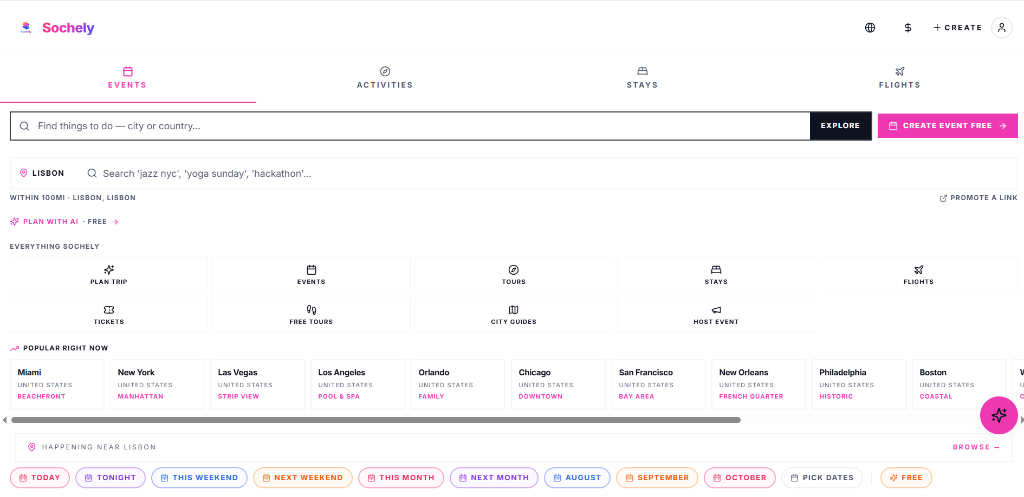Open the floating pink AI sparkle button
The image size is (1024, 497).
[x=999, y=415]
